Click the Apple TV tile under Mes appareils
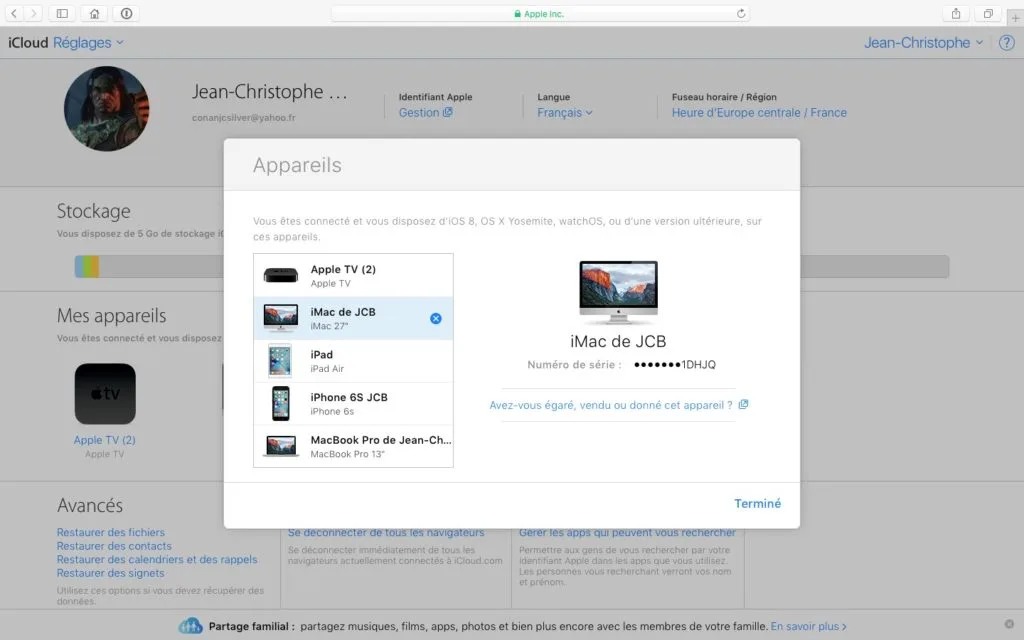Viewport: 1024px width, 640px height. point(105,394)
